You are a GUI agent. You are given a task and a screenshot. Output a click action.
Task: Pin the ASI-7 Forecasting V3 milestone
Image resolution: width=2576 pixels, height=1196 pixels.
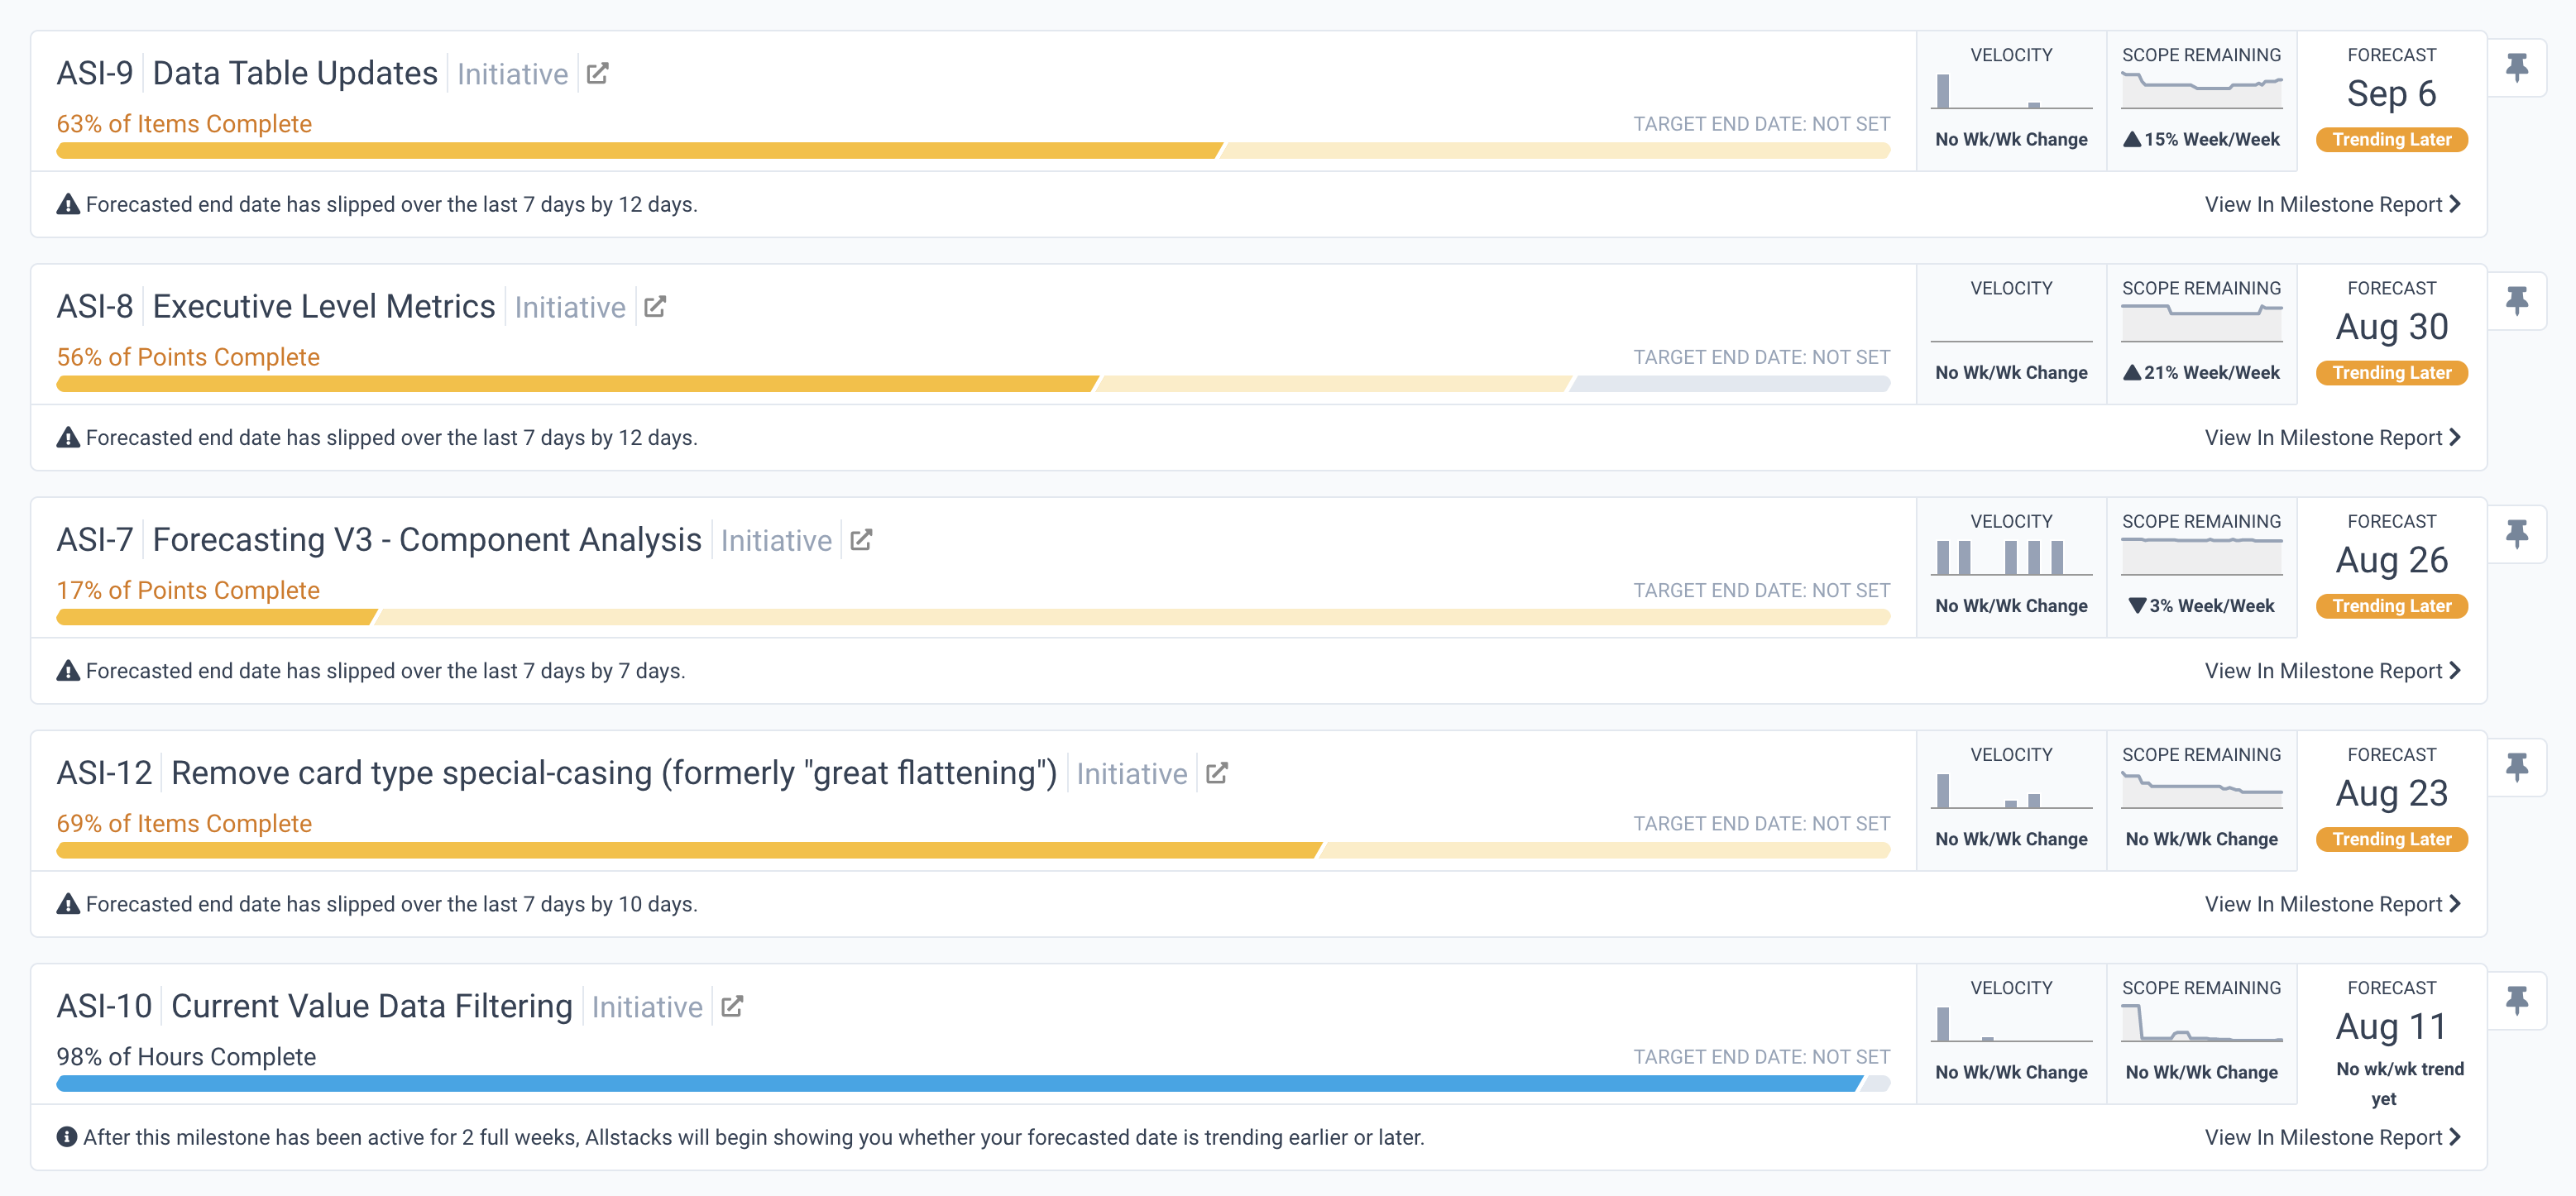(x=2517, y=534)
